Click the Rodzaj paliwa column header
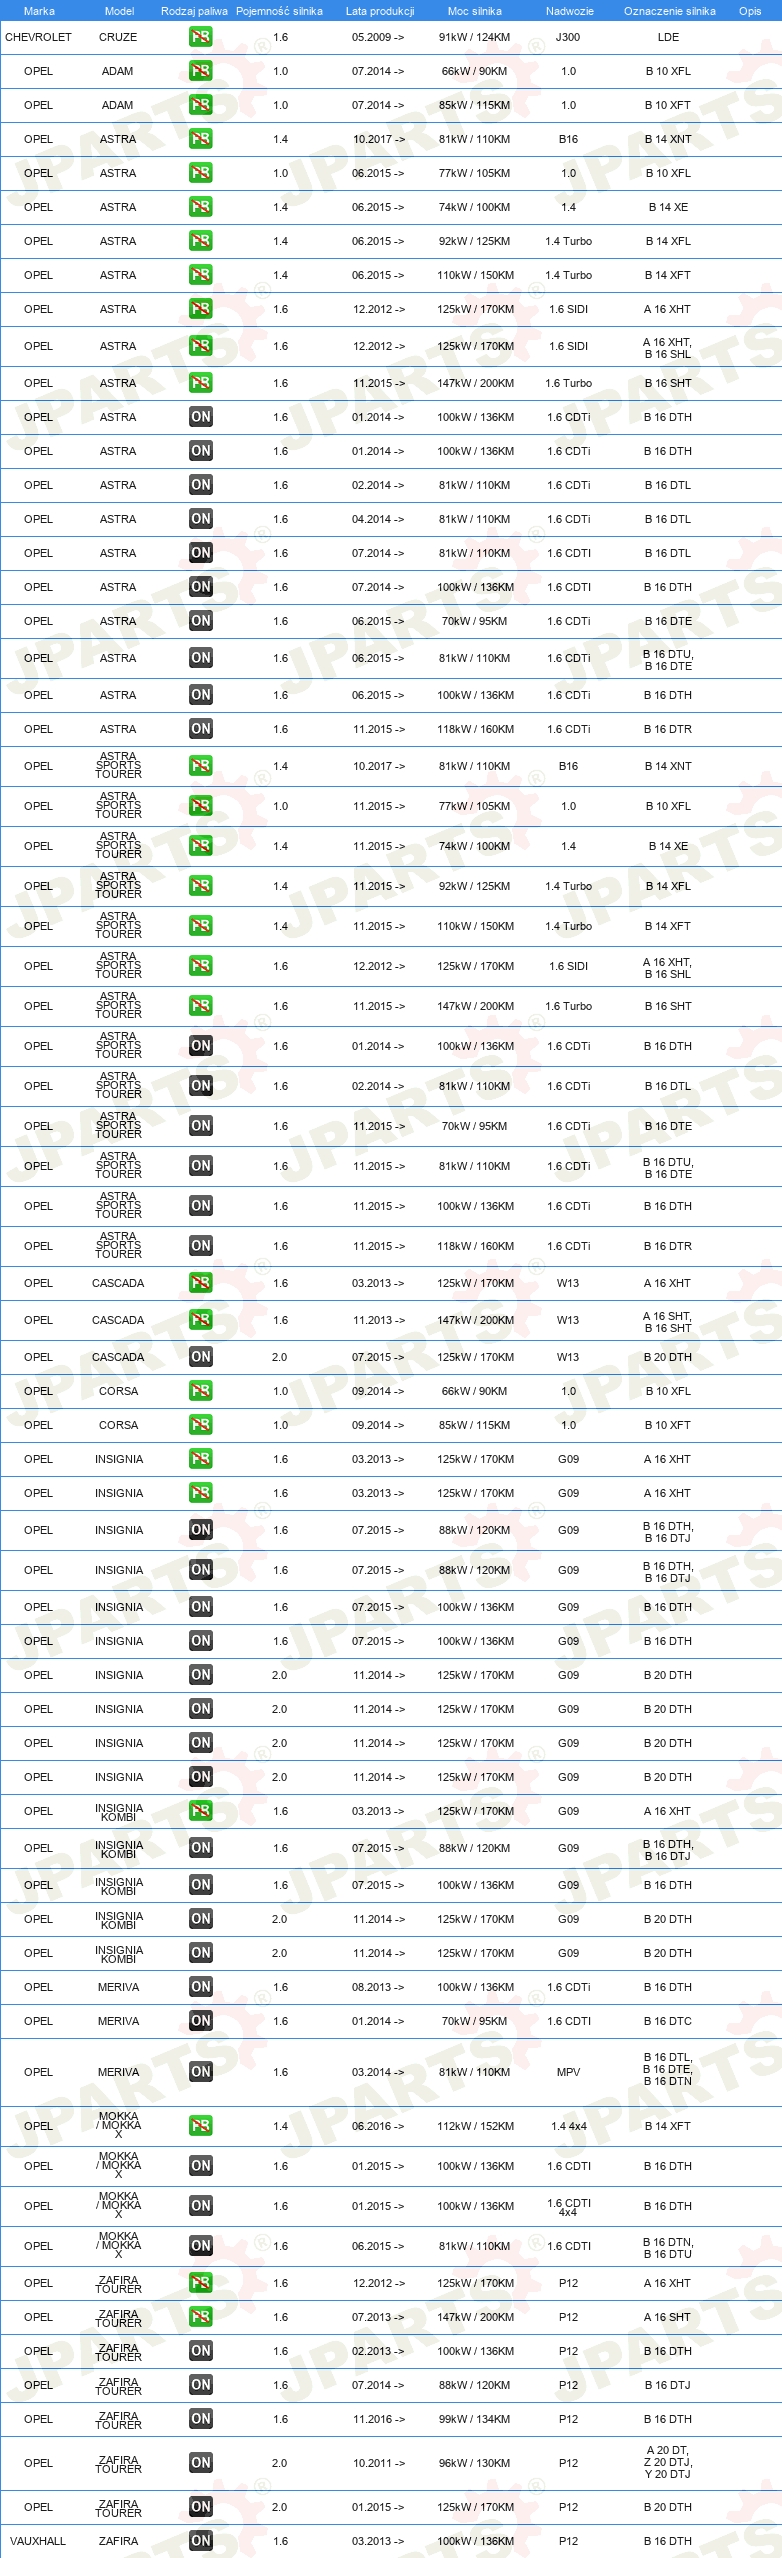 click(x=194, y=11)
